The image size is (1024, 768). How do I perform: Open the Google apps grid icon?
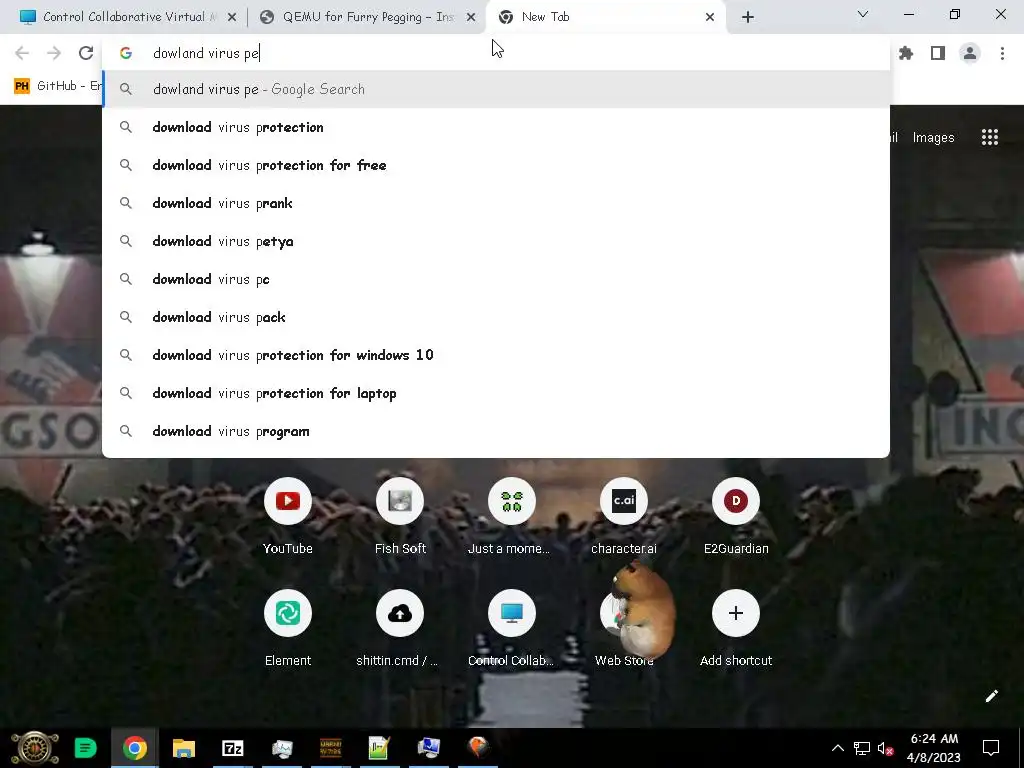(989, 137)
